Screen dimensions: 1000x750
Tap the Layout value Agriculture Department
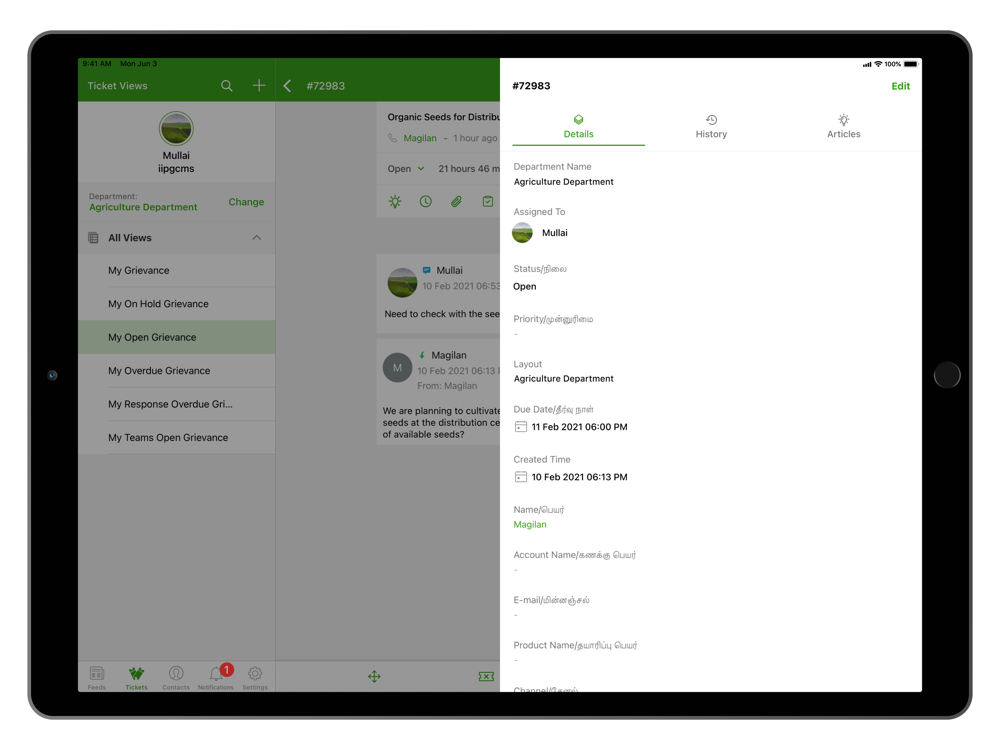564,378
